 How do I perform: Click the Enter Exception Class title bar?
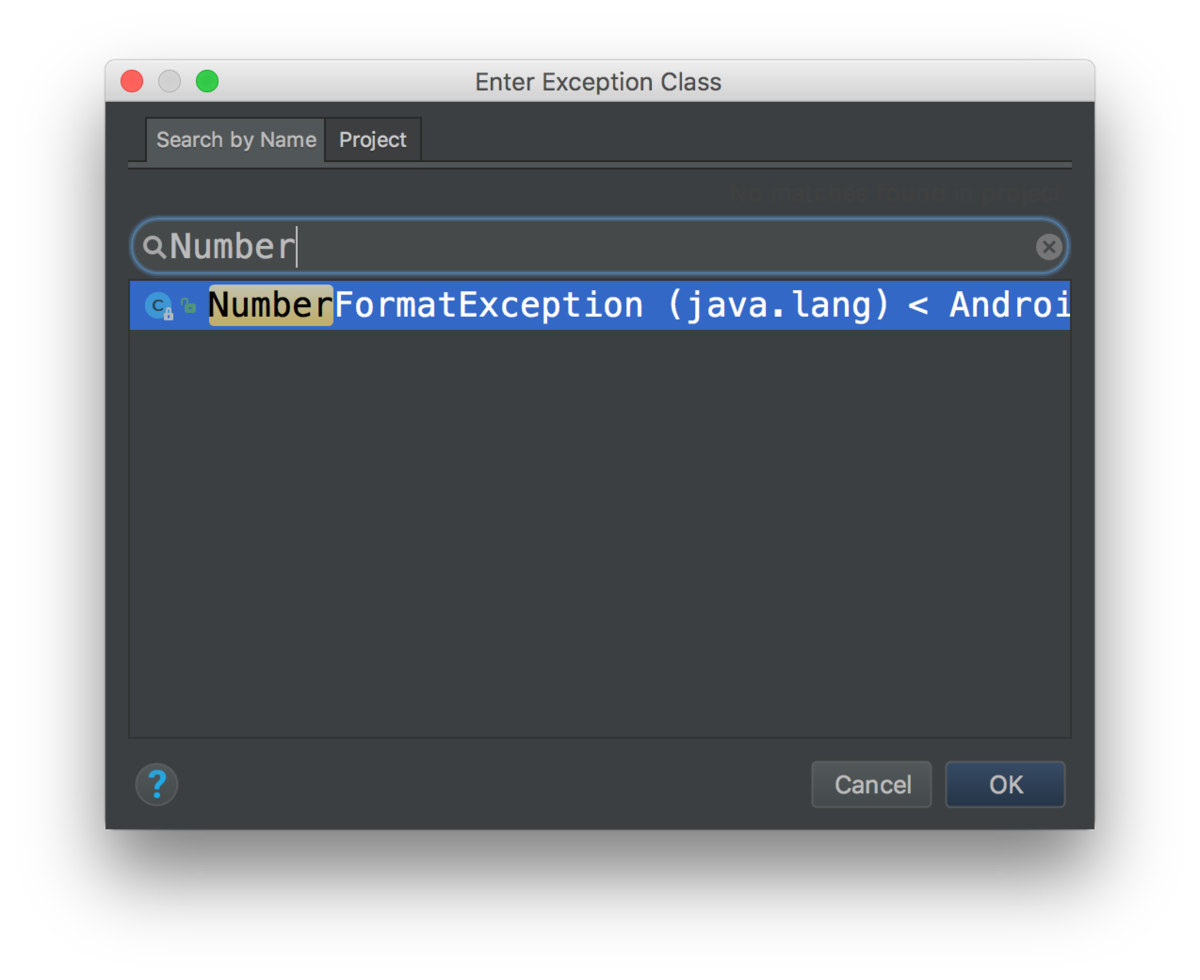pos(598,82)
